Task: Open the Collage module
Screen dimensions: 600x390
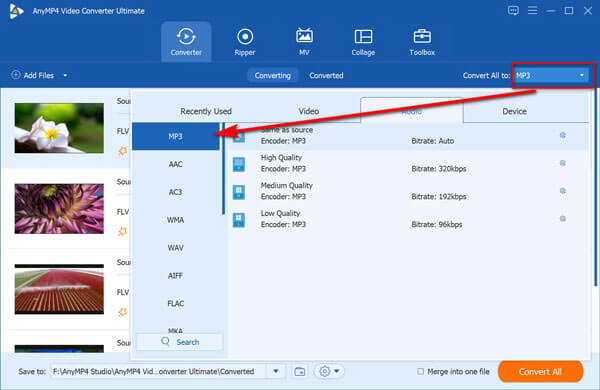Action: click(x=363, y=42)
